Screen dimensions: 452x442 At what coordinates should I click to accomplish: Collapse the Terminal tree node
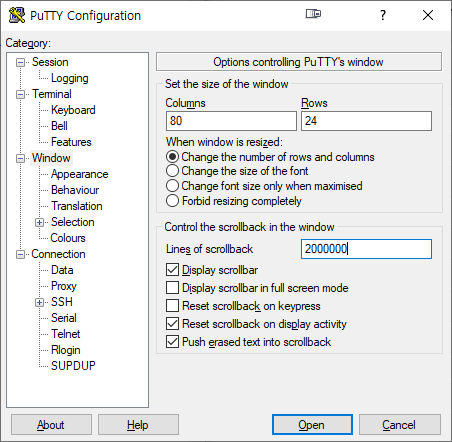pos(21,94)
